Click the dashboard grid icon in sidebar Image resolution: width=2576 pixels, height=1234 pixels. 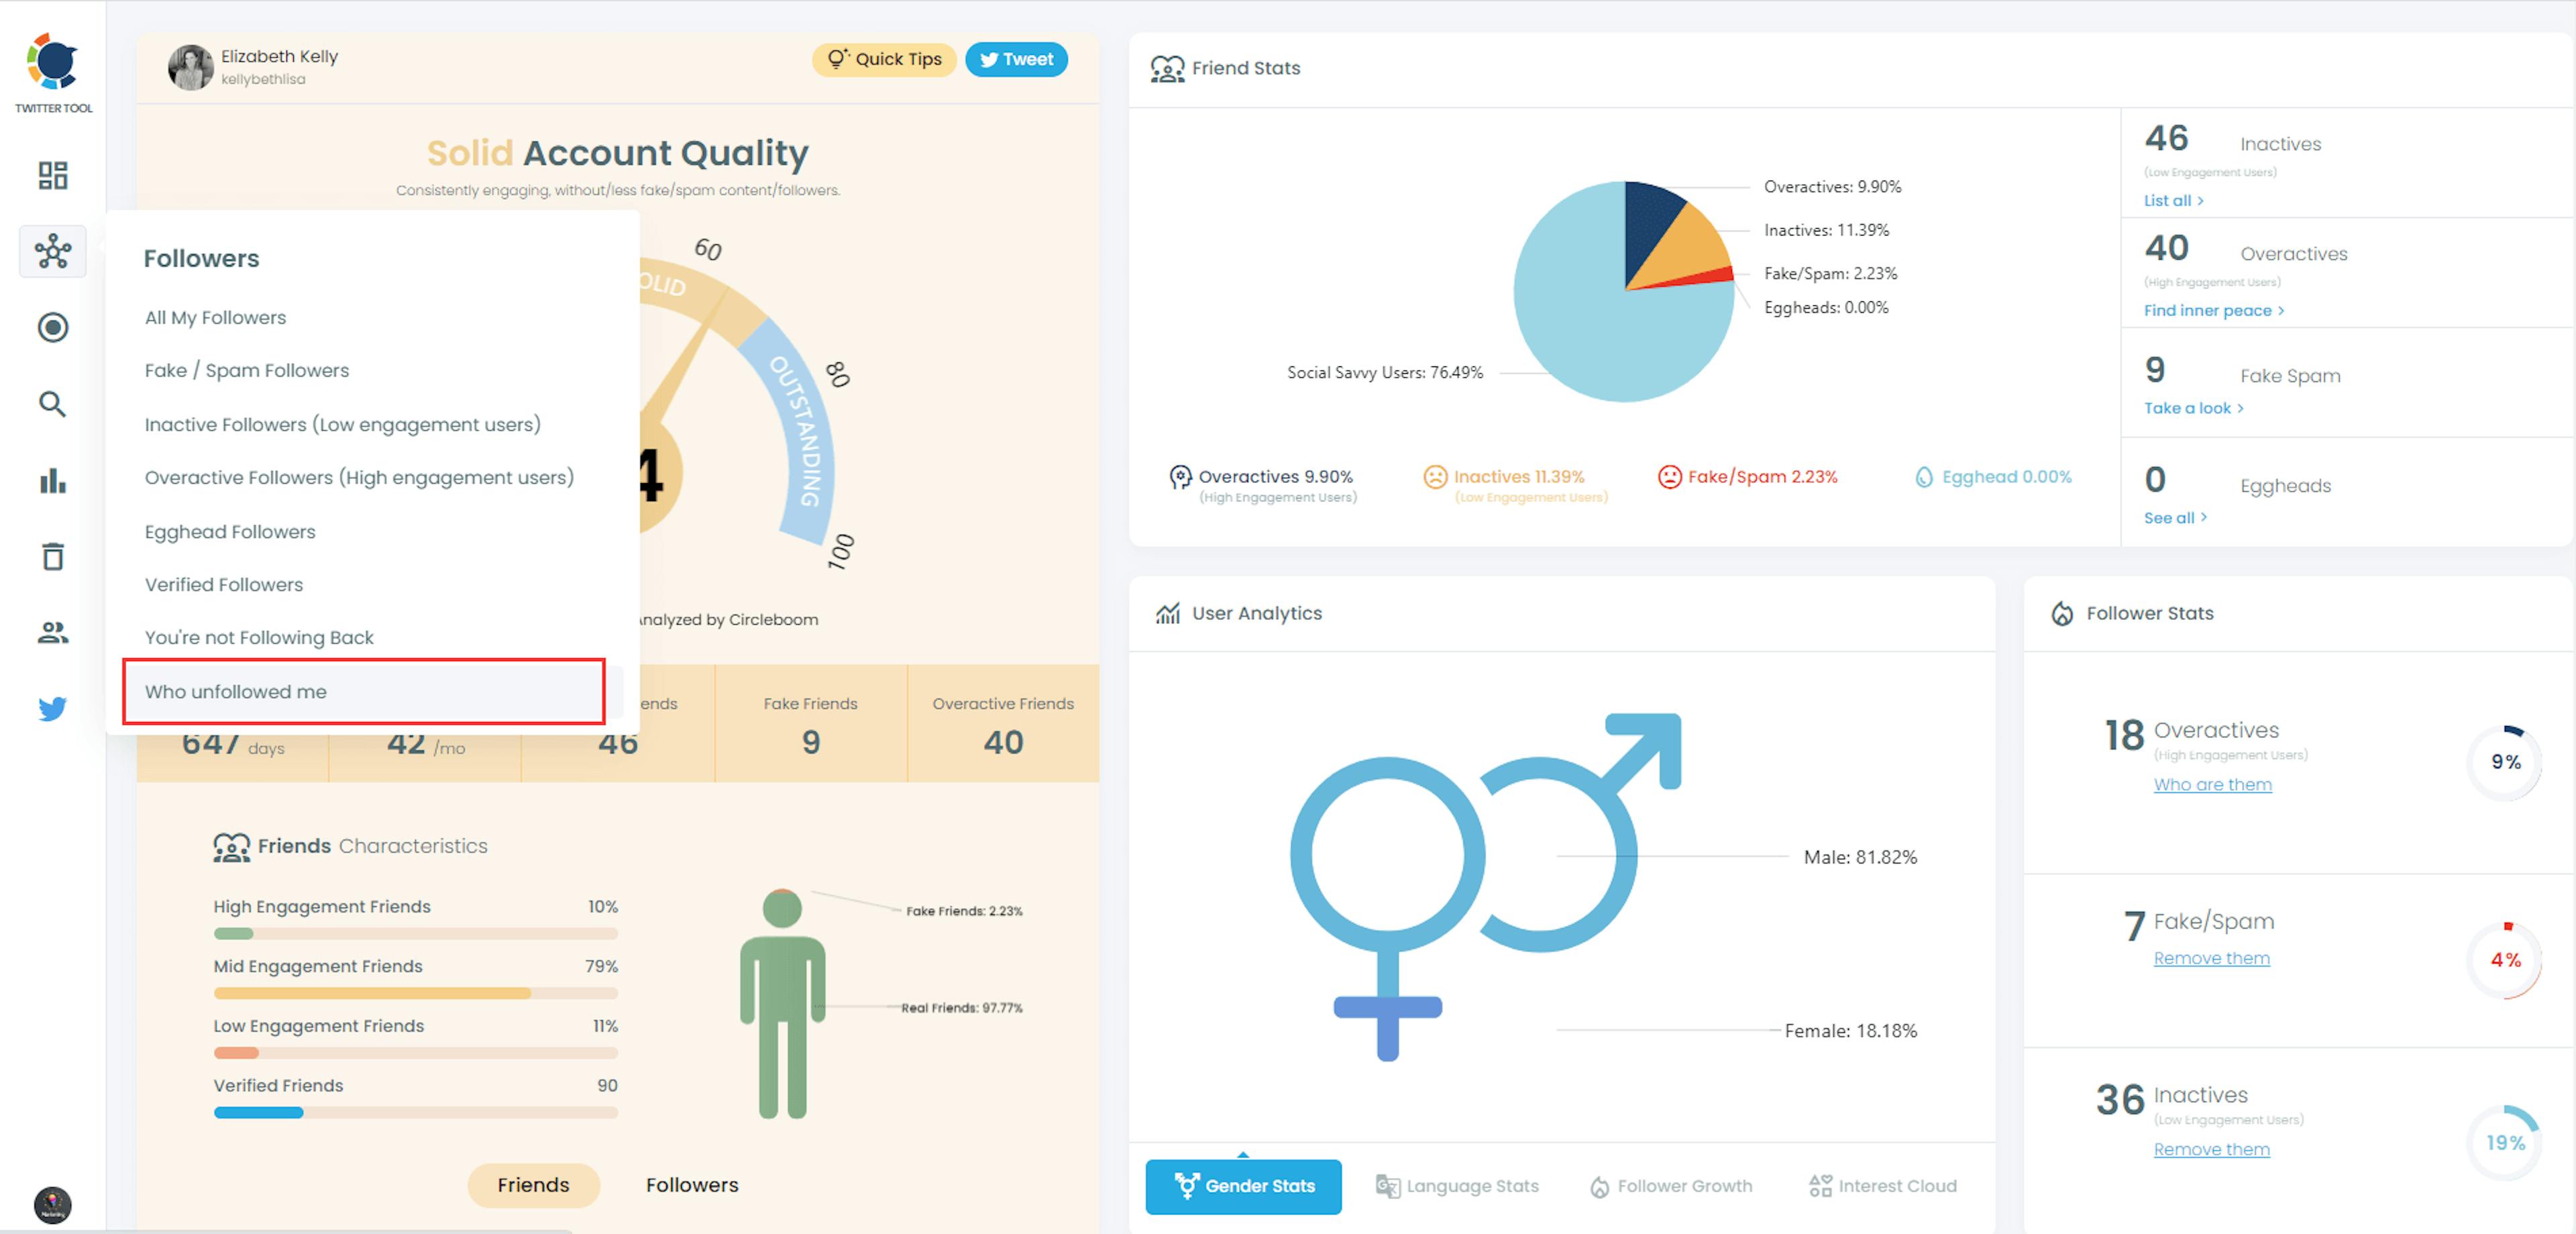coord(51,174)
